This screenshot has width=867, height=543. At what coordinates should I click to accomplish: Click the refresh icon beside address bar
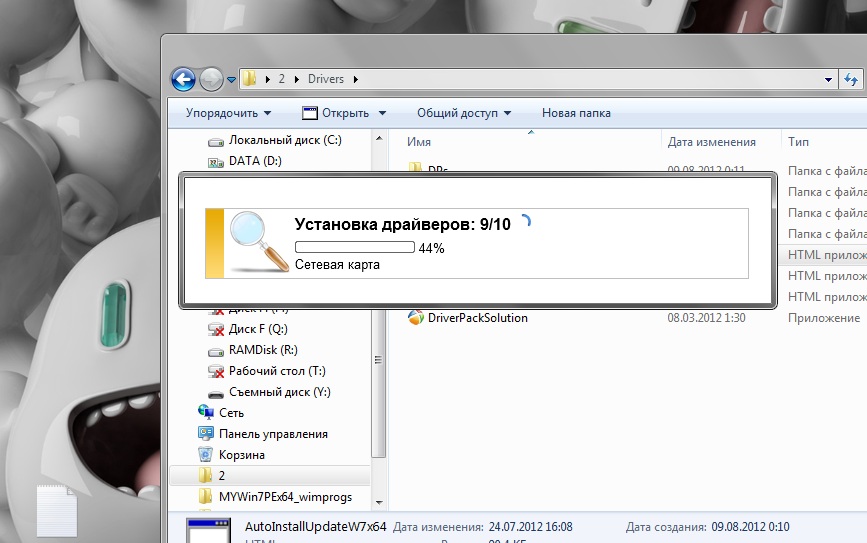(852, 79)
